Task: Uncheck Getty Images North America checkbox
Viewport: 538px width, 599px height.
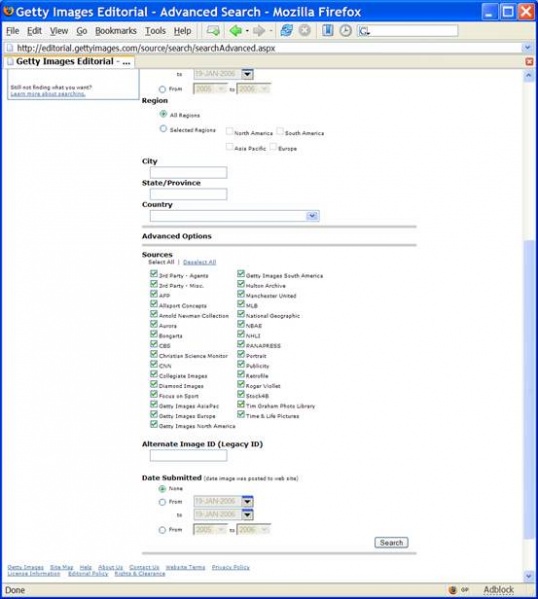Action: 154,424
